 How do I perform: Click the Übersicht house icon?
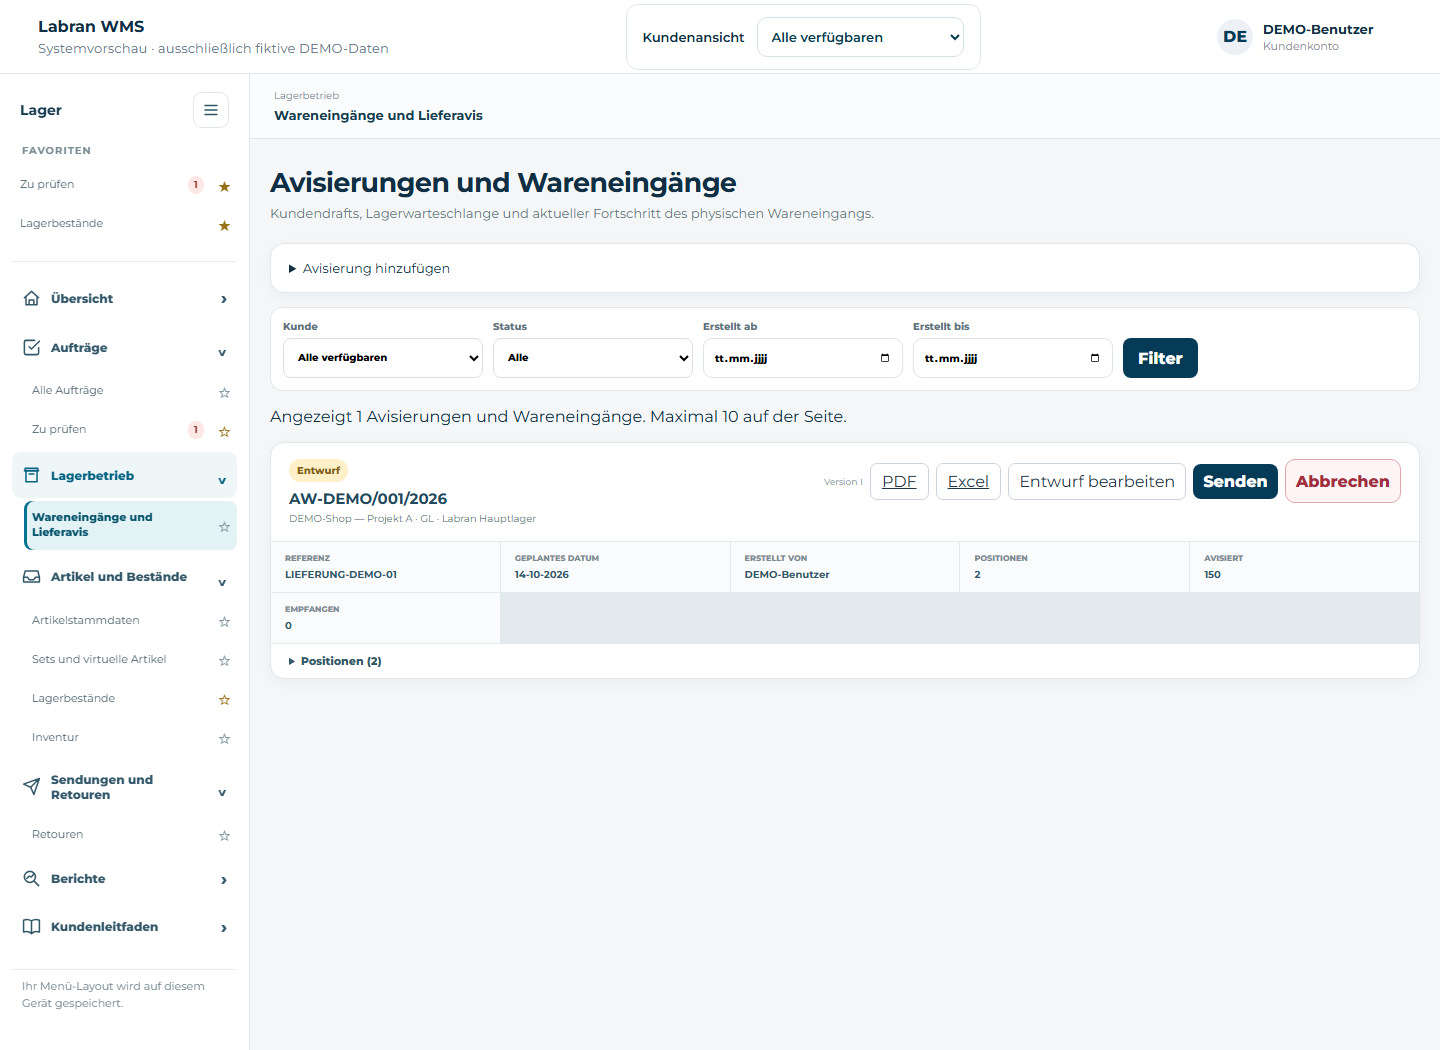(32, 298)
